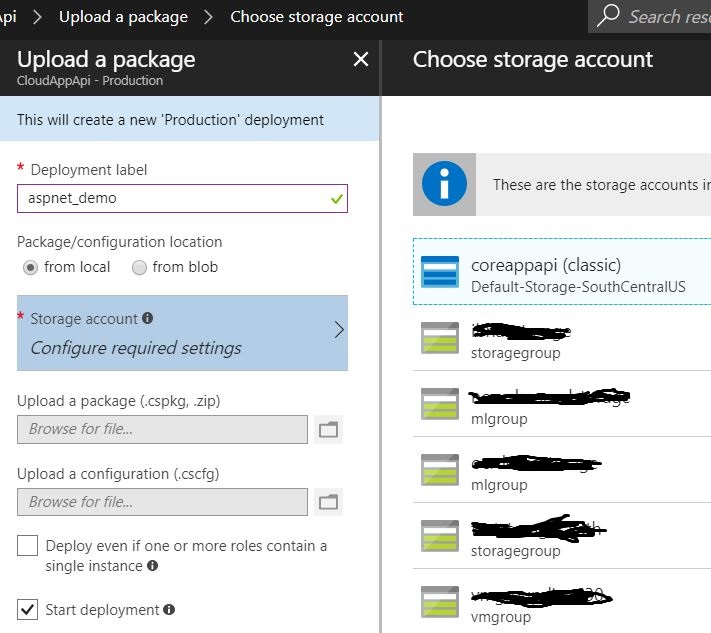Click the search magnifier icon
This screenshot has height=633, width=711.
pos(608,16)
